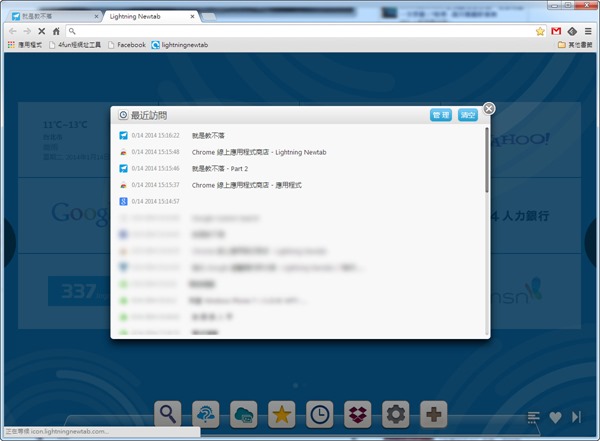Click the skip-forward icon at bottom right

click(576, 417)
